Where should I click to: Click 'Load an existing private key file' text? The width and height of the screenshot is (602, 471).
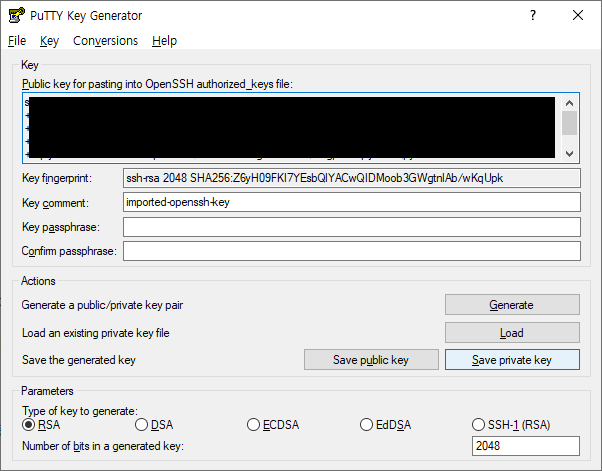96,333
